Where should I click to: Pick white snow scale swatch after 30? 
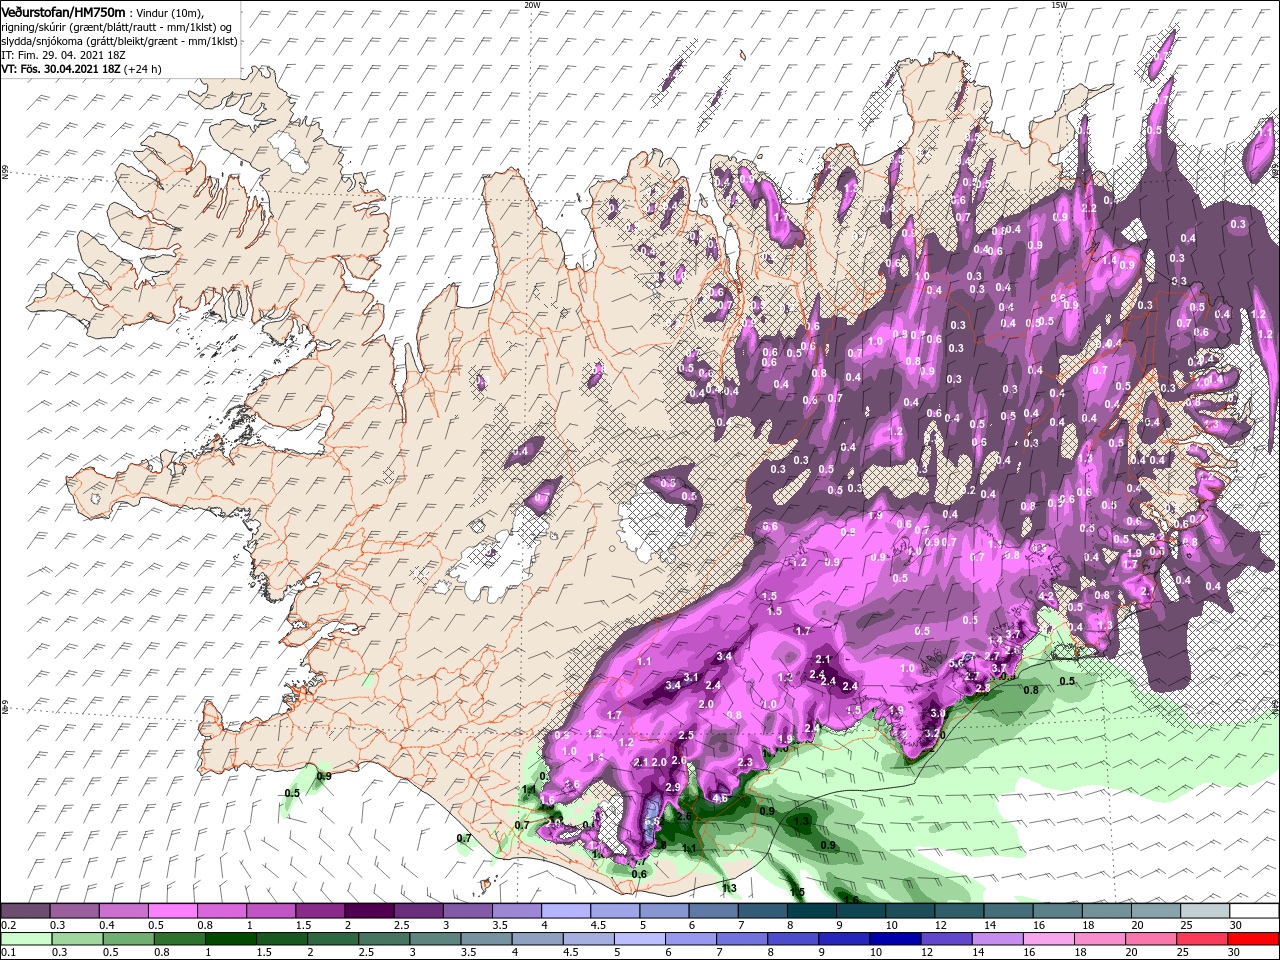[x=1253, y=911]
